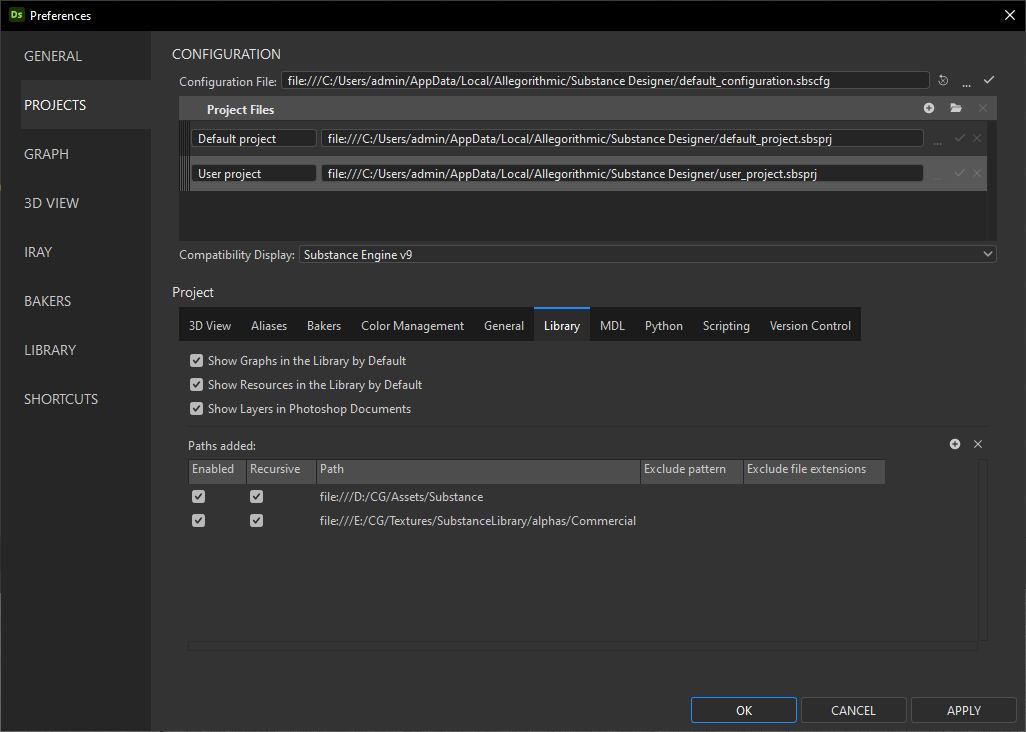Select PROJECTS preferences category

coord(86,105)
